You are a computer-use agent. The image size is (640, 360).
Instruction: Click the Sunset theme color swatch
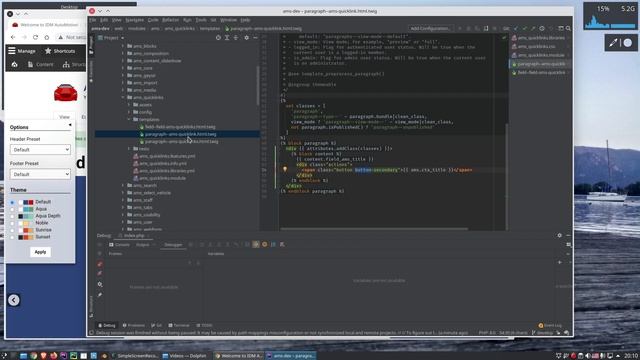pos(26,237)
